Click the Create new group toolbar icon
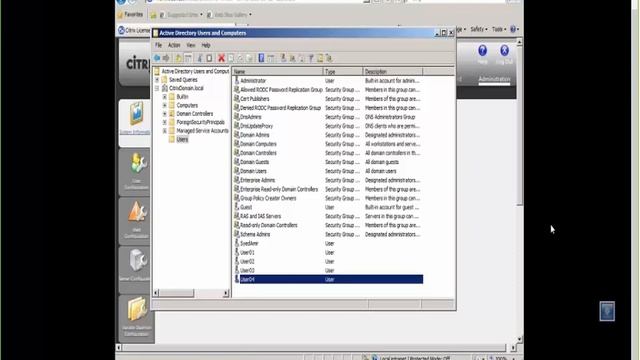Image resolution: width=640 pixels, height=360 pixels. point(293,58)
